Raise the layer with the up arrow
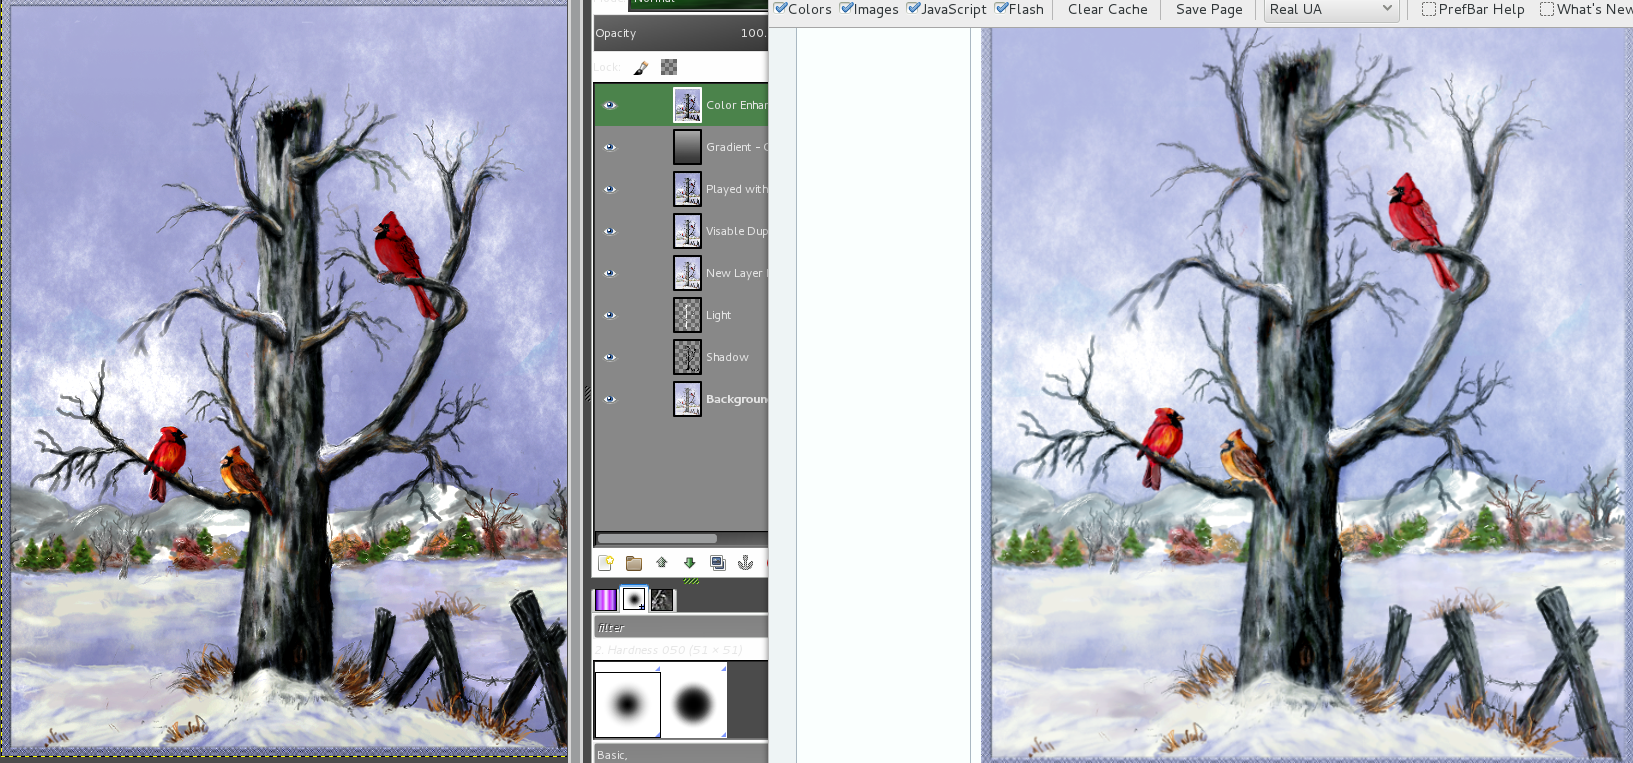The height and width of the screenshot is (763, 1633). (661, 563)
